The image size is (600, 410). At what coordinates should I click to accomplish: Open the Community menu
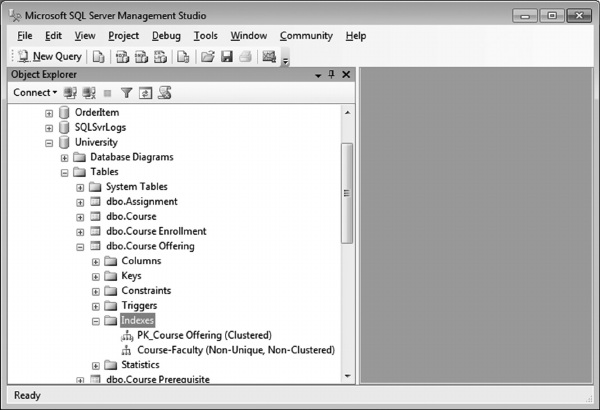pos(306,36)
